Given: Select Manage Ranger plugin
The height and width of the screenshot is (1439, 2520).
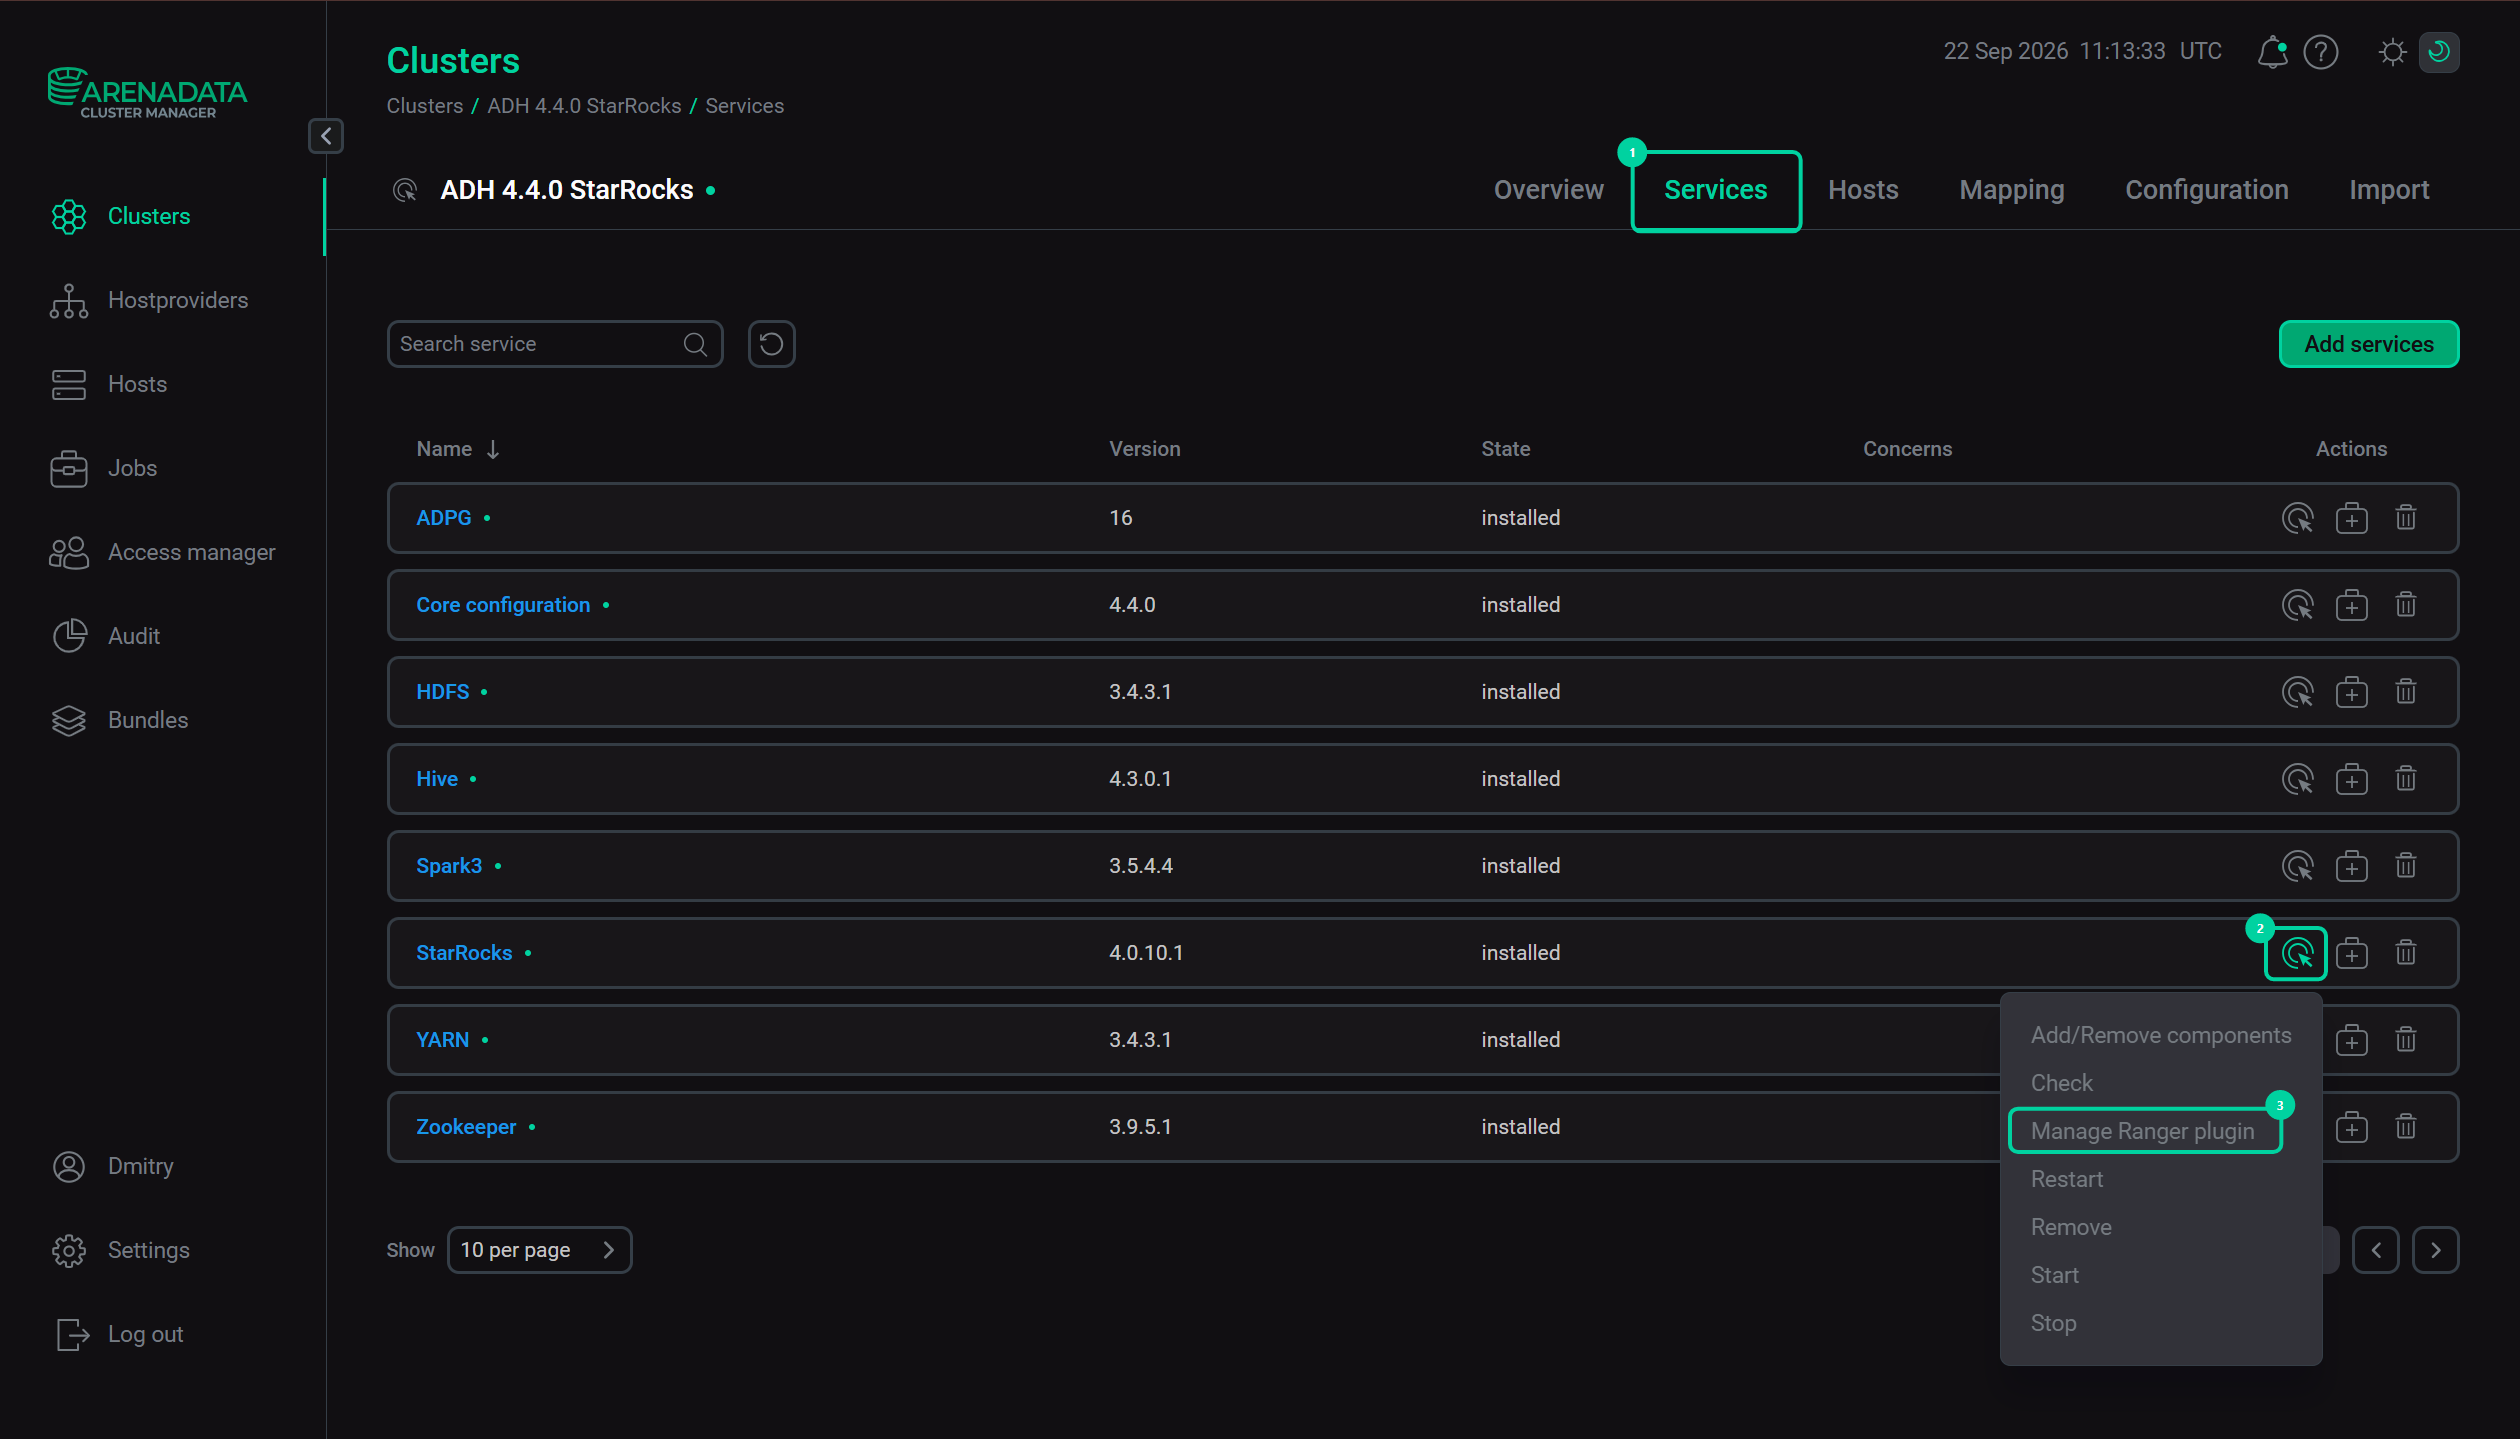Looking at the screenshot, I should [x=2144, y=1131].
